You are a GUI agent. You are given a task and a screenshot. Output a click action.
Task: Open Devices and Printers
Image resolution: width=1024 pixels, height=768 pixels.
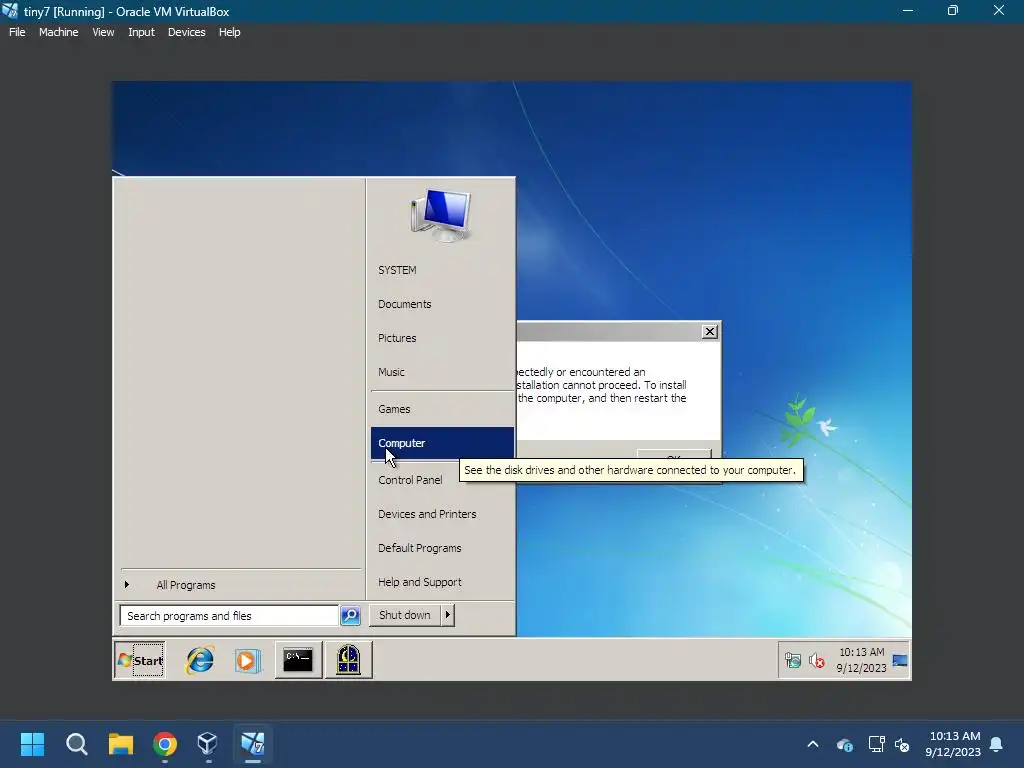click(442, 514)
